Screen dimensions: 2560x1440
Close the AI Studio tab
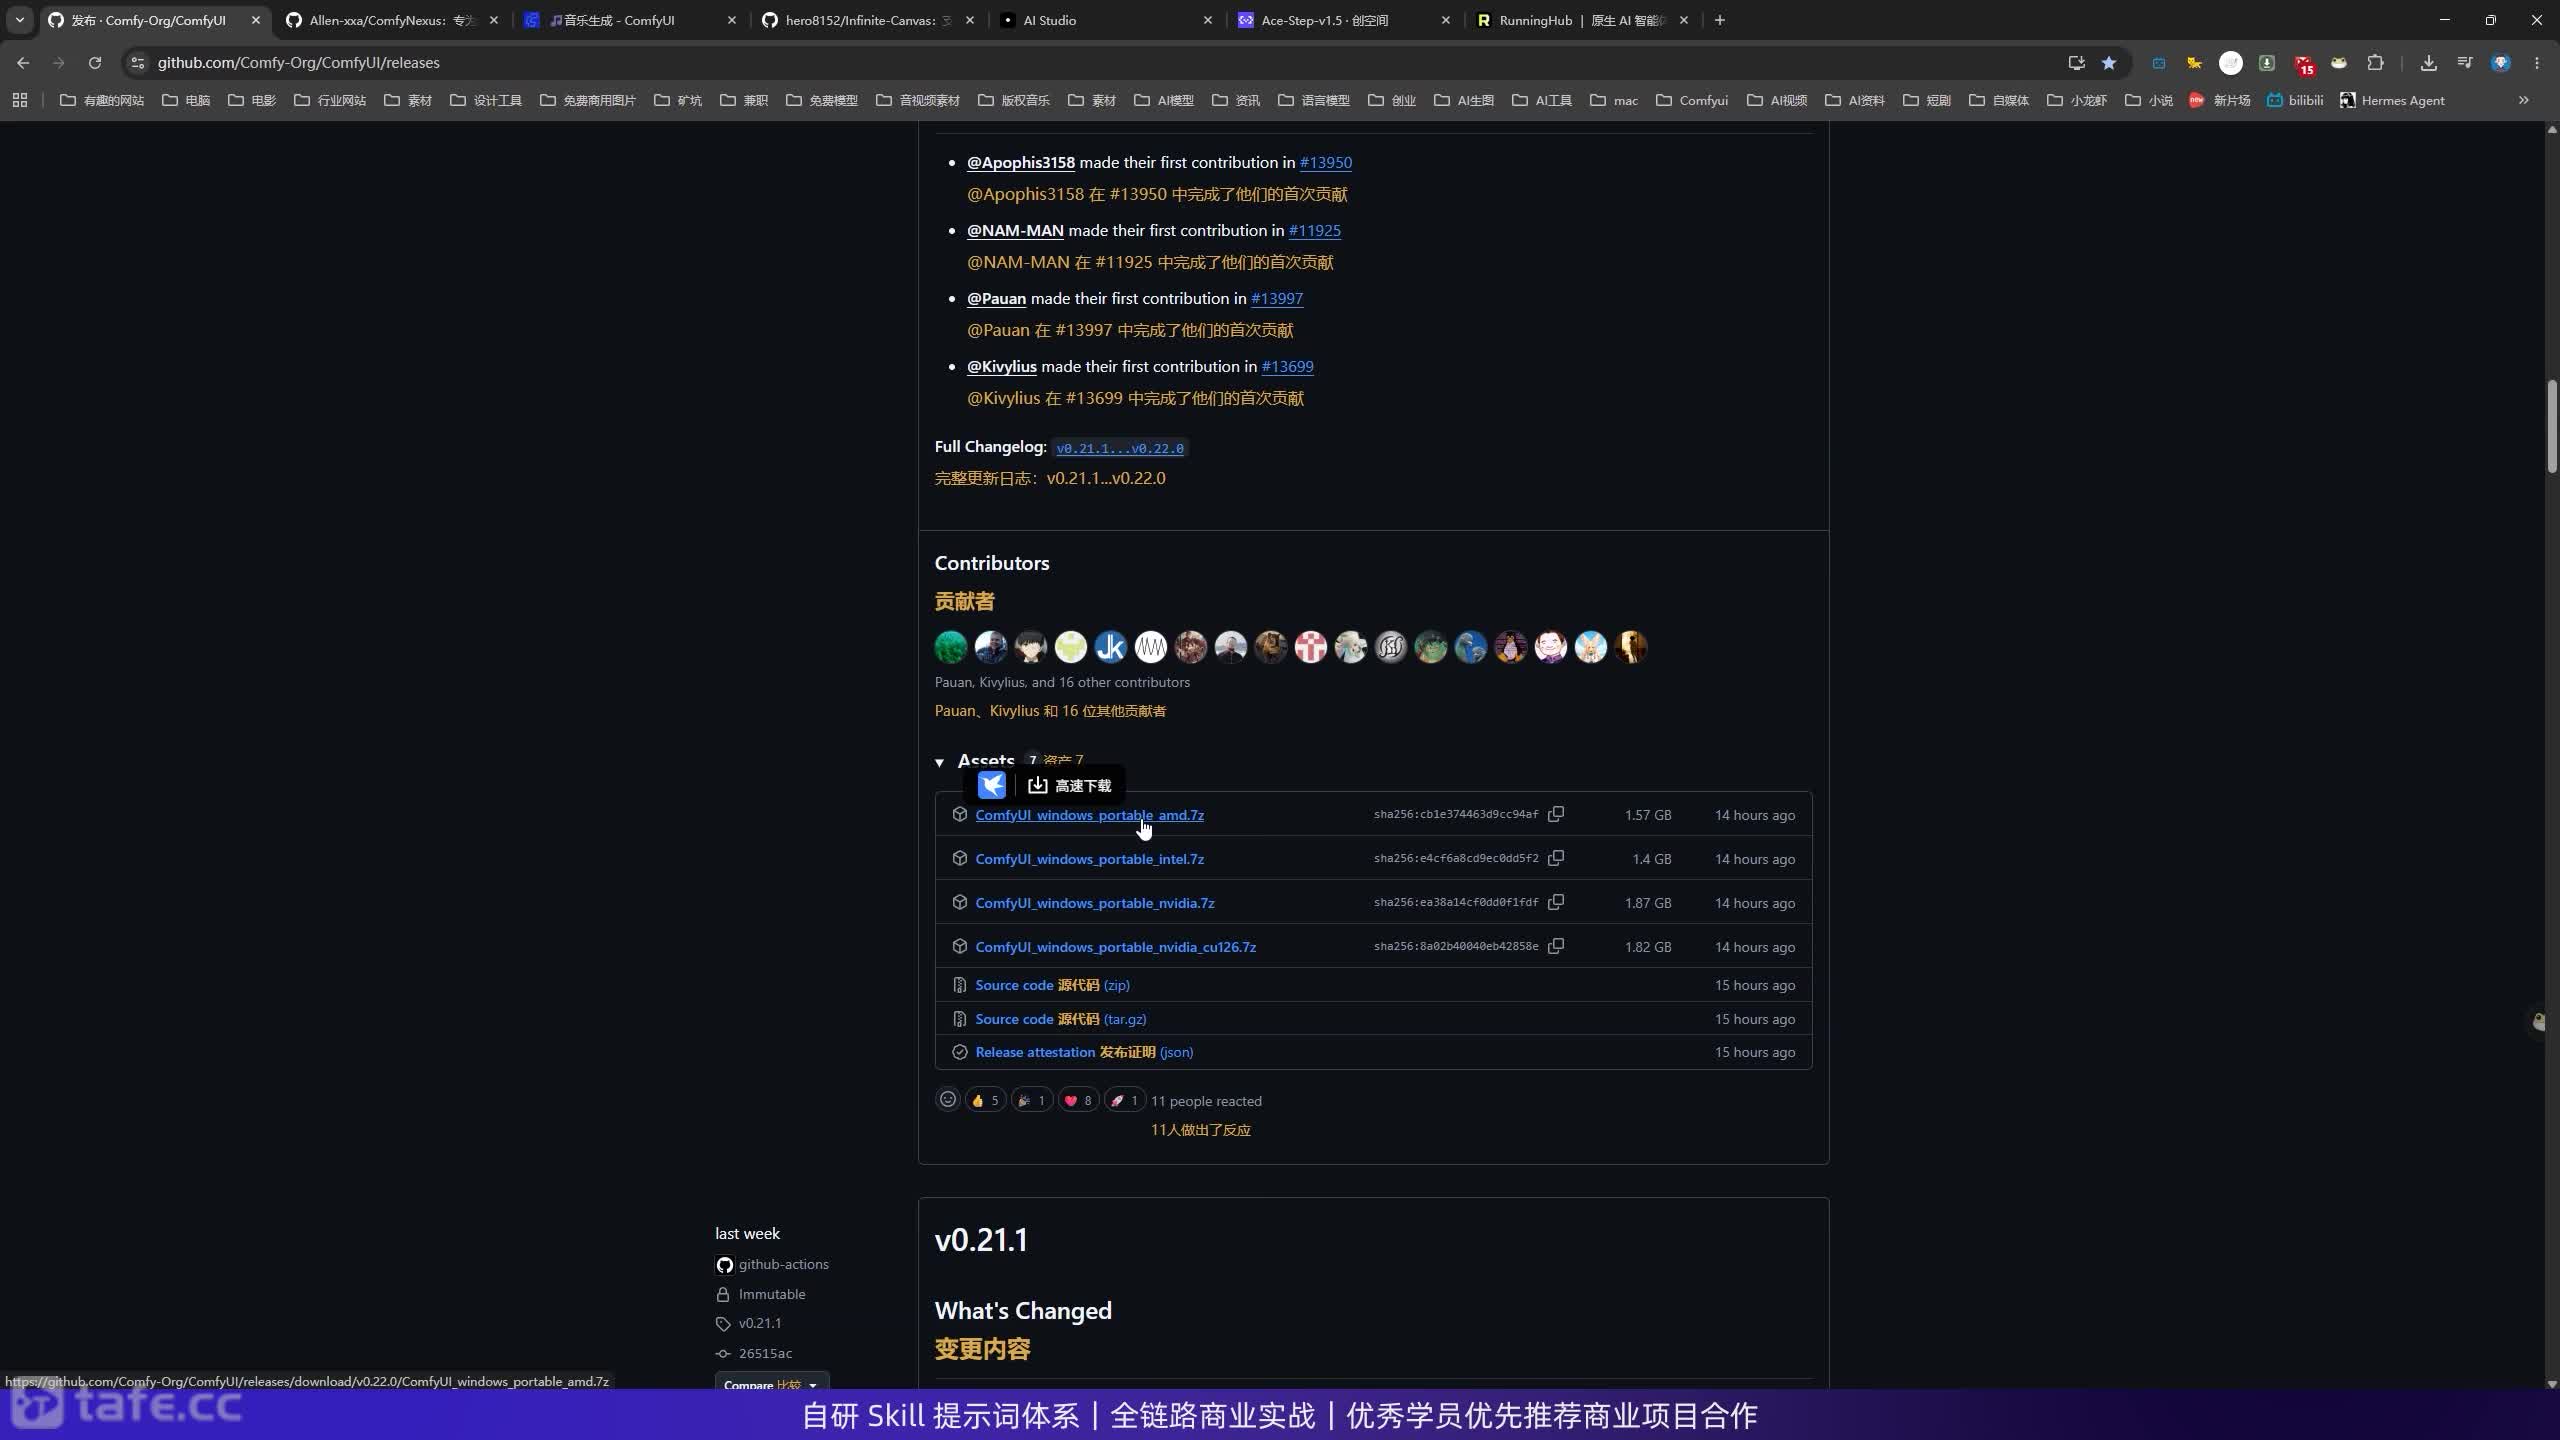click(1207, 20)
